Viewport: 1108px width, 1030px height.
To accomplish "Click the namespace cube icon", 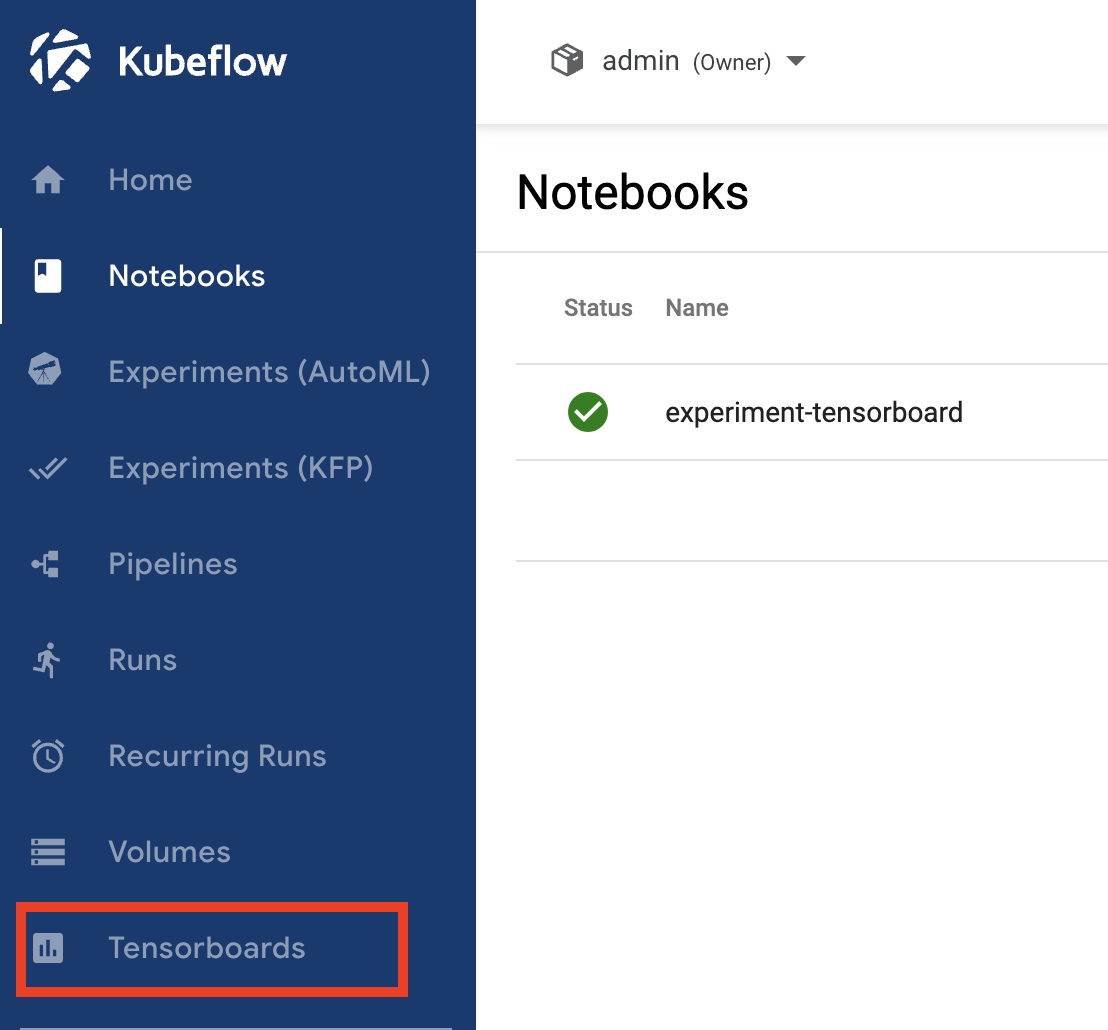I will 567,61.
